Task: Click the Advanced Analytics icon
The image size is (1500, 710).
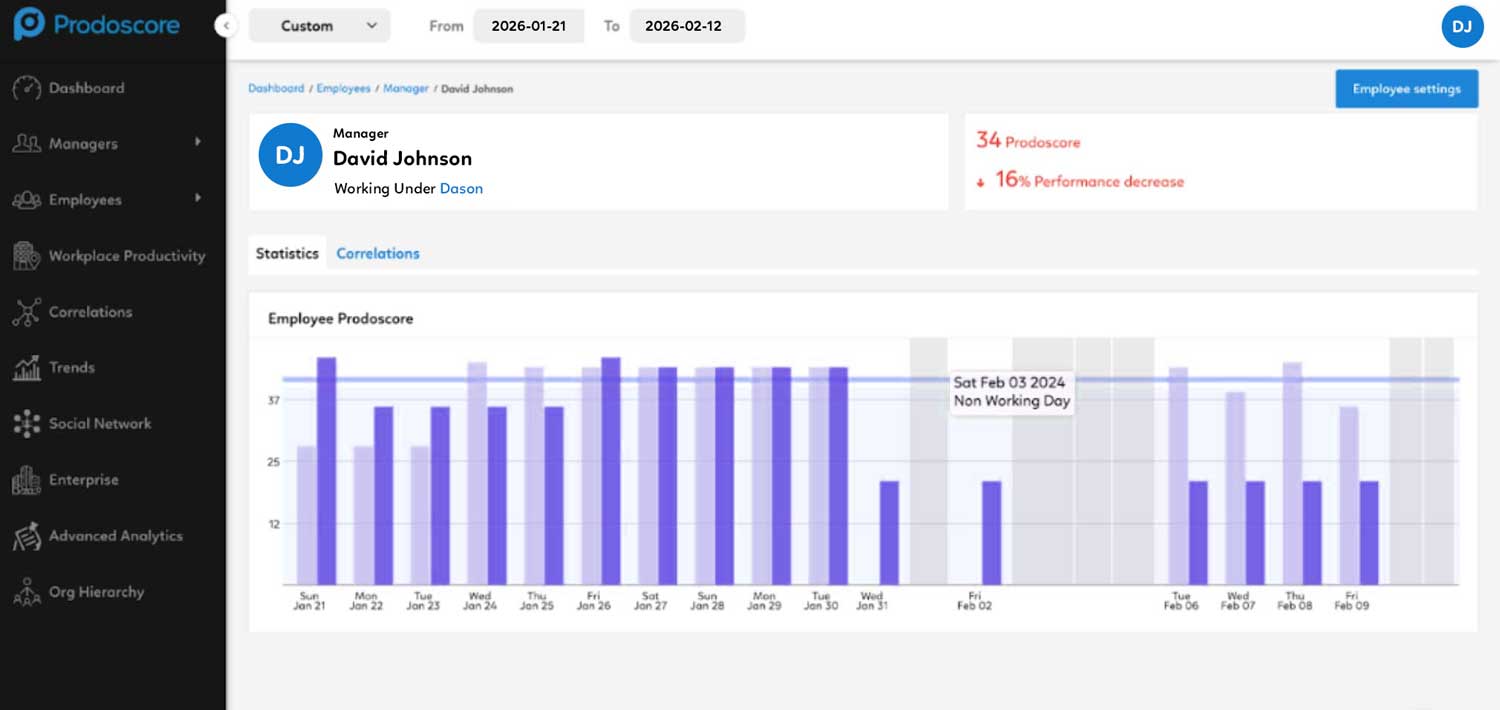Action: pyautogui.click(x=27, y=536)
